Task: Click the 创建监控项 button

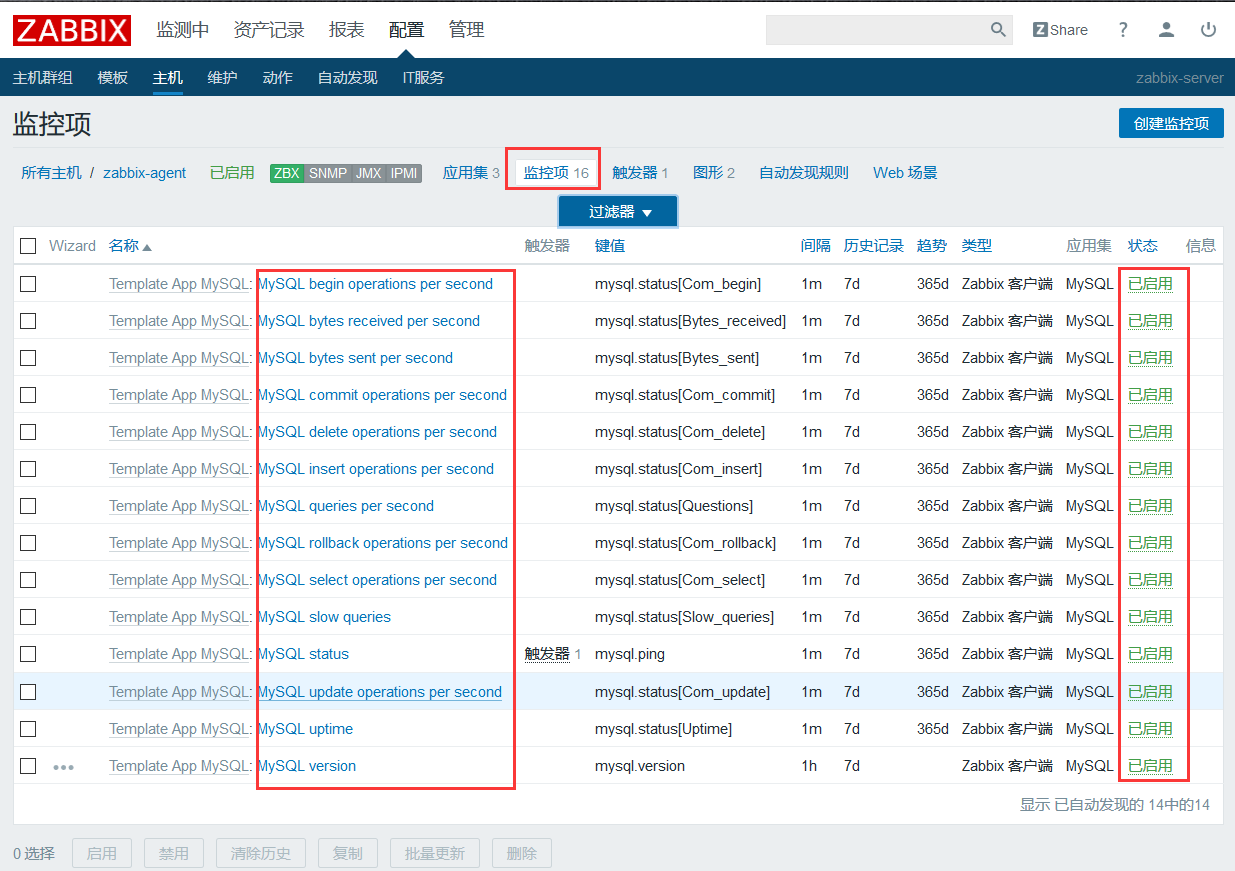Action: click(x=1171, y=123)
